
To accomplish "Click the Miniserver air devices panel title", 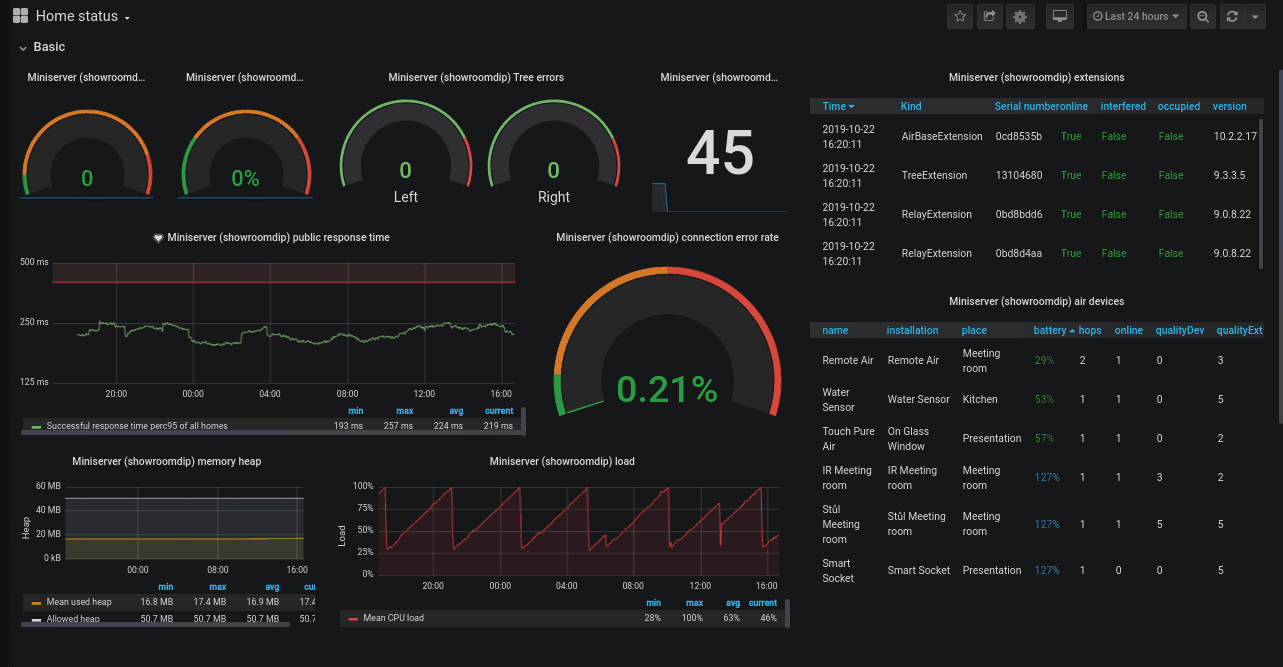I will click(1036, 301).
